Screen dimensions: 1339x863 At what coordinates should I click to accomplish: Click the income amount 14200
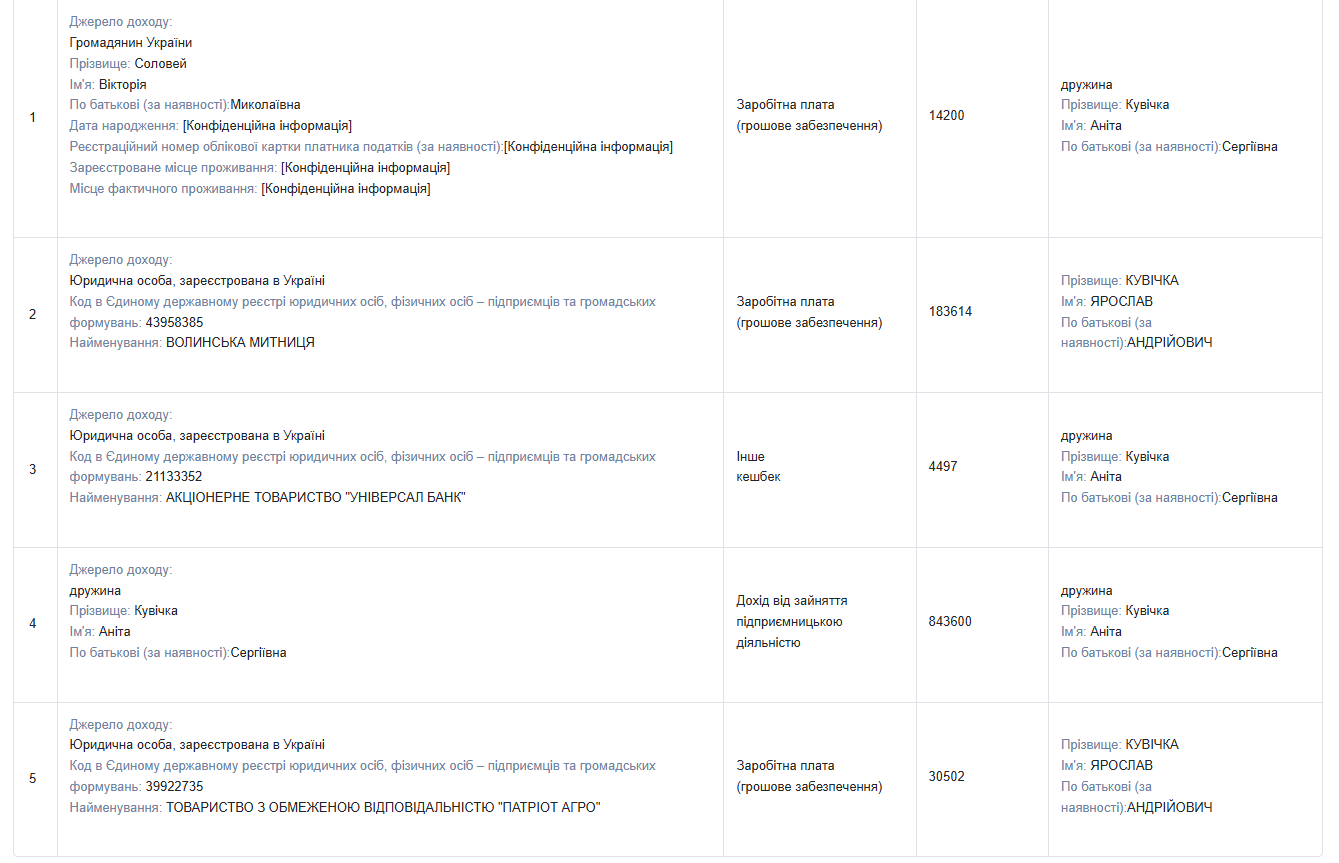[946, 116]
